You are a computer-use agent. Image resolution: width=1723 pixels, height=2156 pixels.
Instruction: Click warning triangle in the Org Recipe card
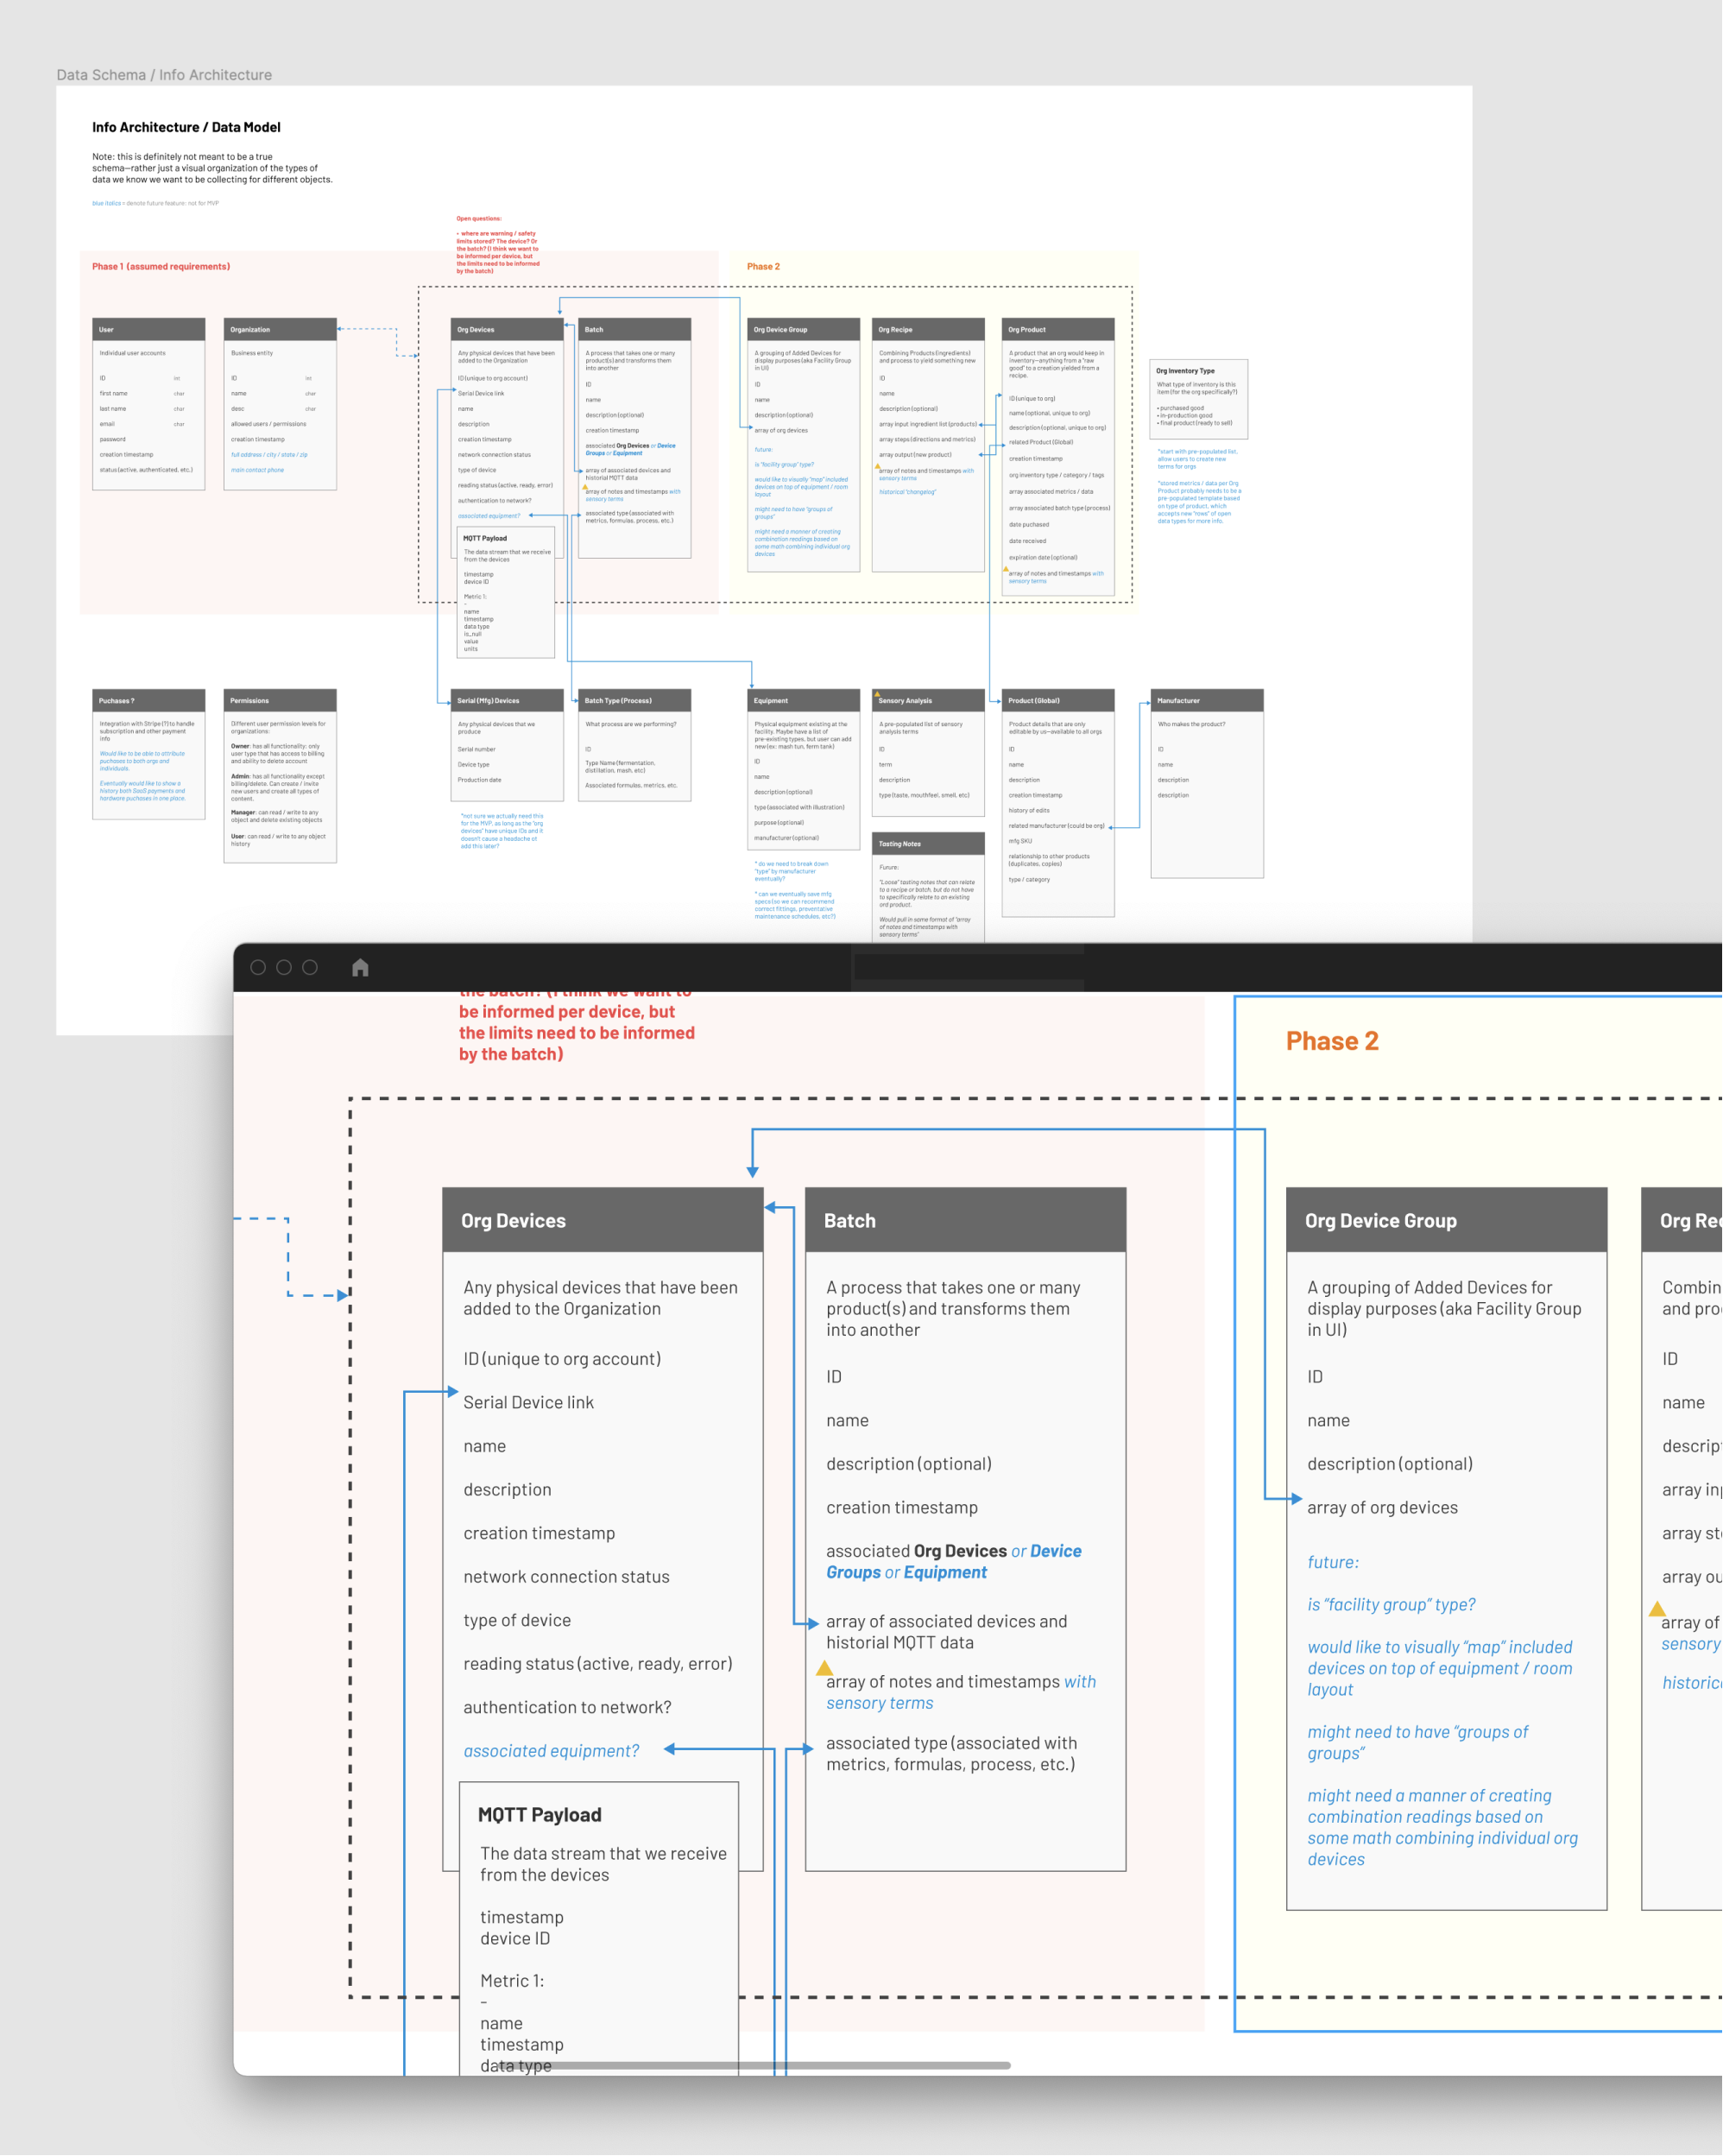1657,1609
